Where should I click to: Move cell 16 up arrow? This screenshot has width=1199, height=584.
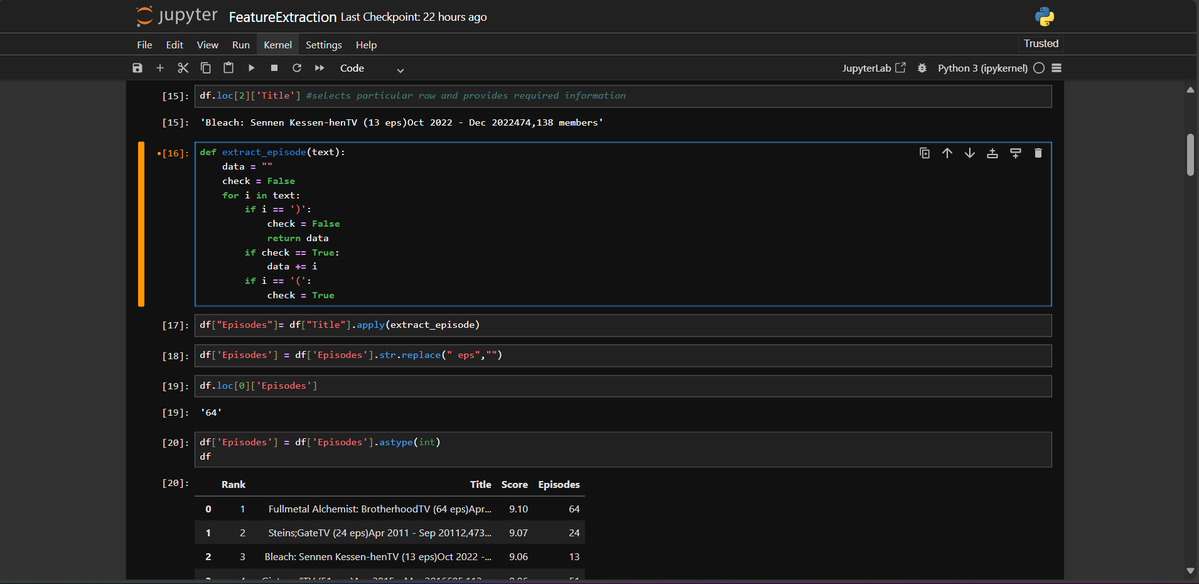[947, 153]
